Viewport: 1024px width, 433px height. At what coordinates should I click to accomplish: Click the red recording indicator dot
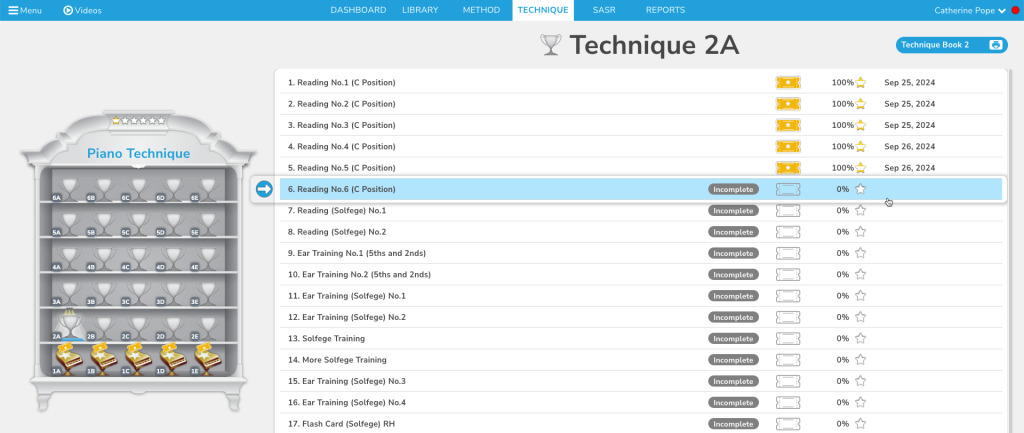pyautogui.click(x=1015, y=11)
